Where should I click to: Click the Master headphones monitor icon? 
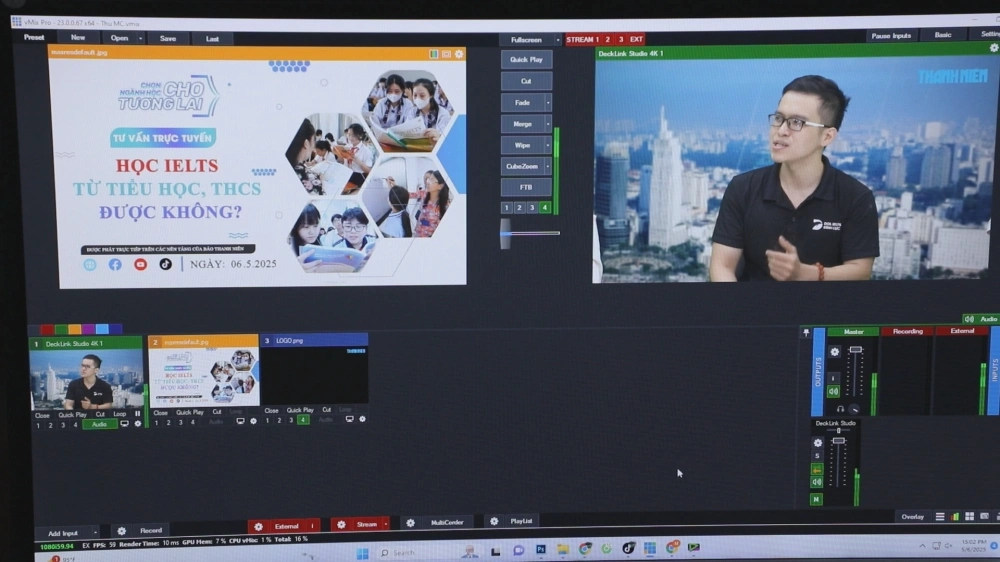tap(840, 408)
